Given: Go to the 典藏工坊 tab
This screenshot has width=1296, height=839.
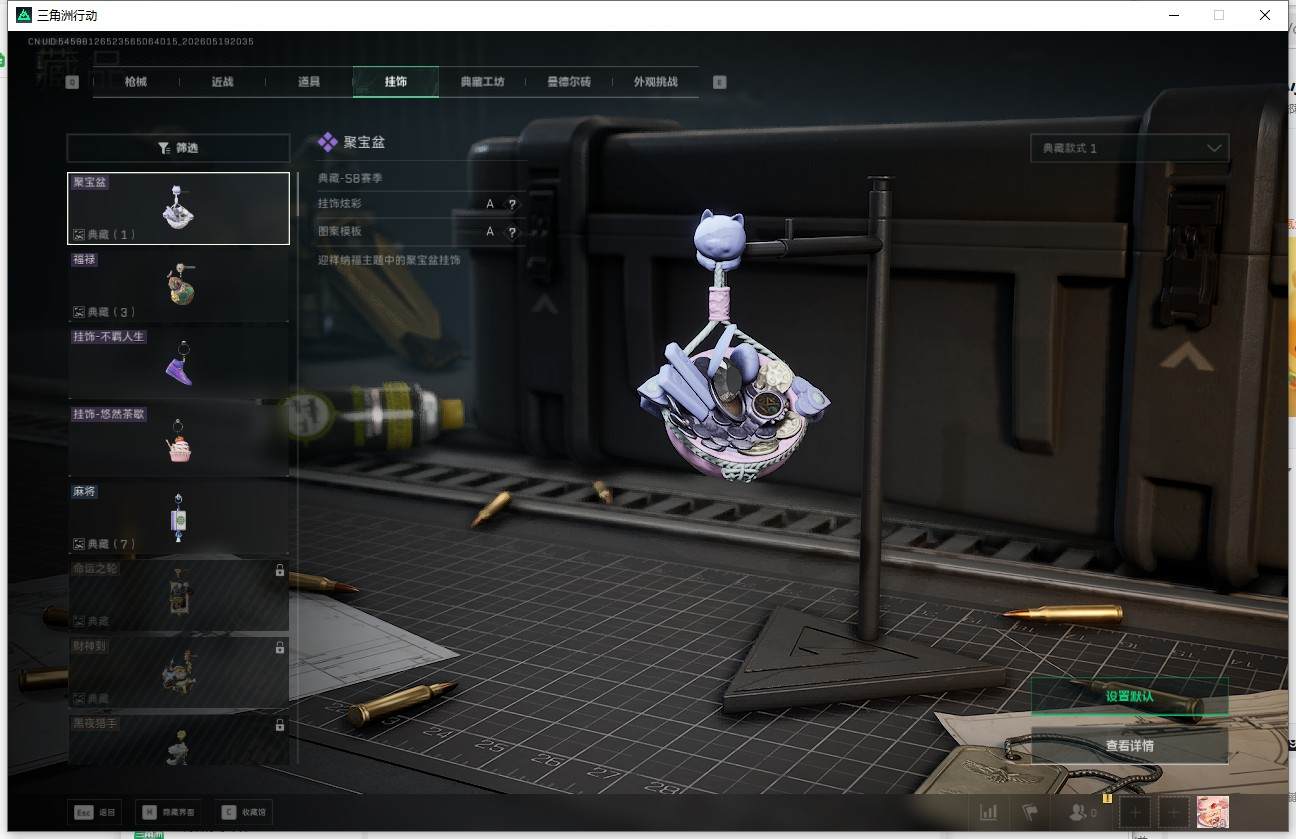Looking at the screenshot, I should click(x=482, y=82).
